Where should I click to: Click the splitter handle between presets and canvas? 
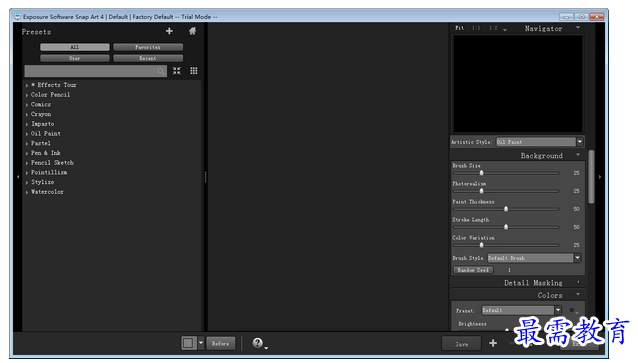[x=205, y=177]
